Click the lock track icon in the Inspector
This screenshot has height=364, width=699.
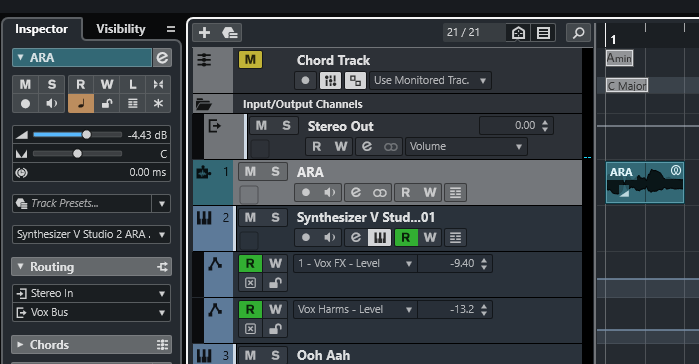tap(107, 103)
